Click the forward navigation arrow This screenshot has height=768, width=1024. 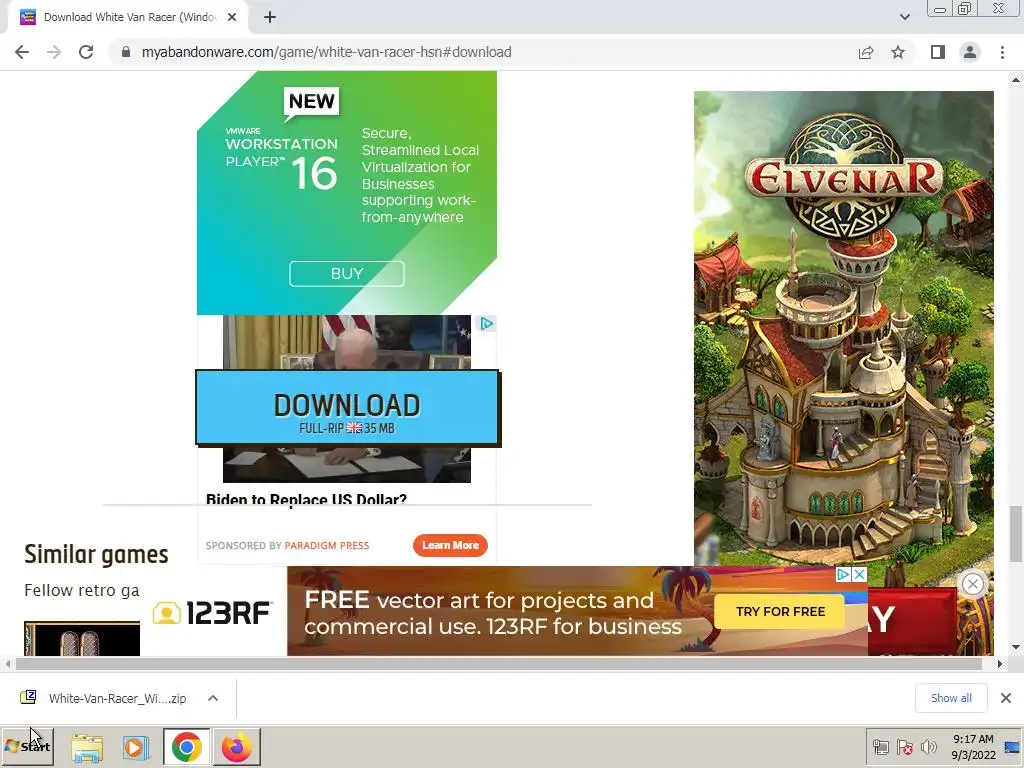click(x=54, y=52)
